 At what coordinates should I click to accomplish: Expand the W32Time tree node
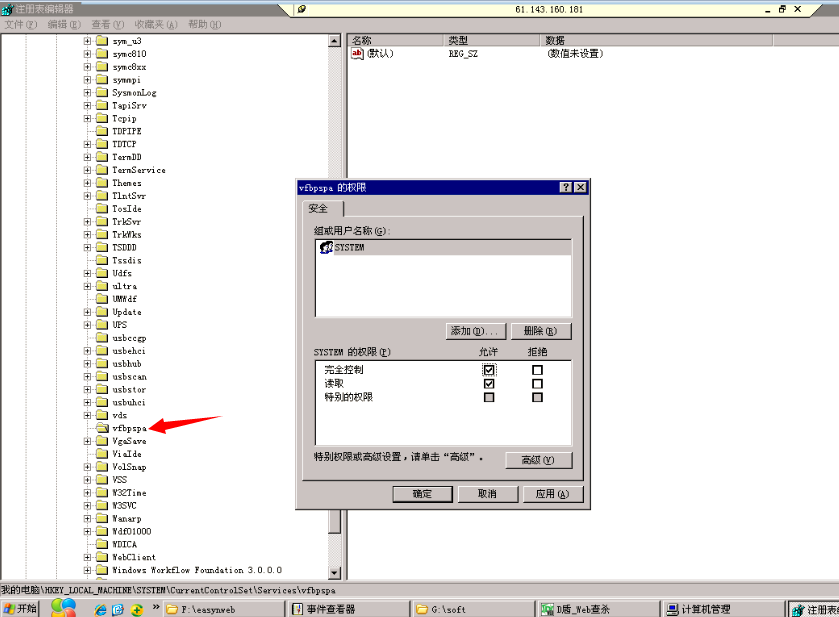(87, 493)
